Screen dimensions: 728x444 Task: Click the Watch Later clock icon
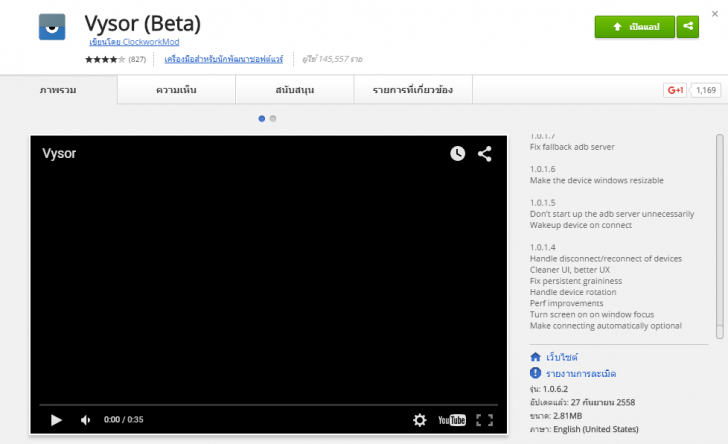click(457, 153)
